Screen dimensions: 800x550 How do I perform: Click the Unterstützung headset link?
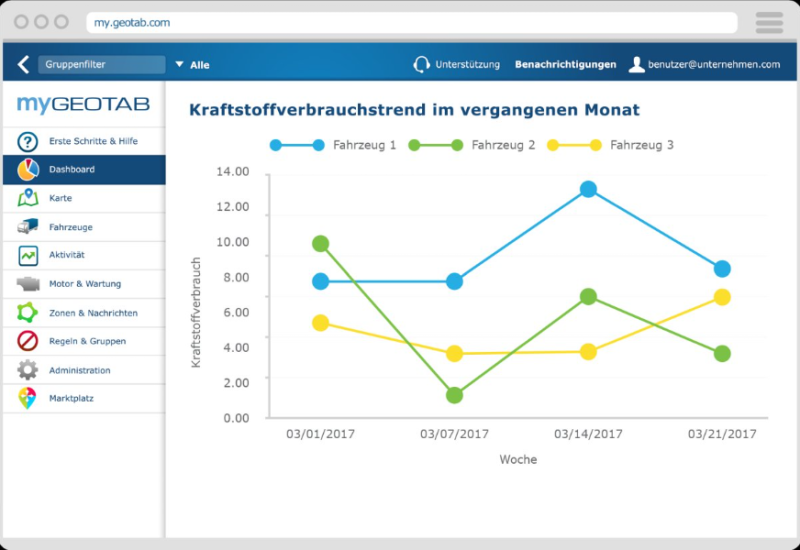(x=457, y=65)
